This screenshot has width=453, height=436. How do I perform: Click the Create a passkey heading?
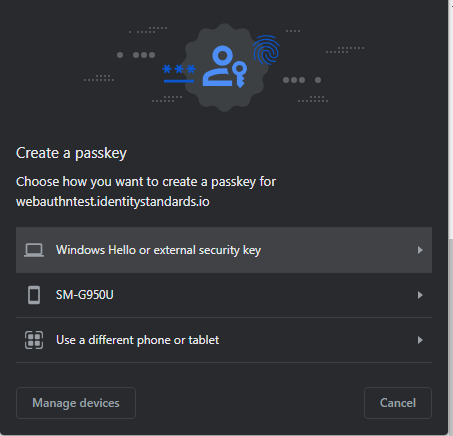pyautogui.click(x=71, y=153)
